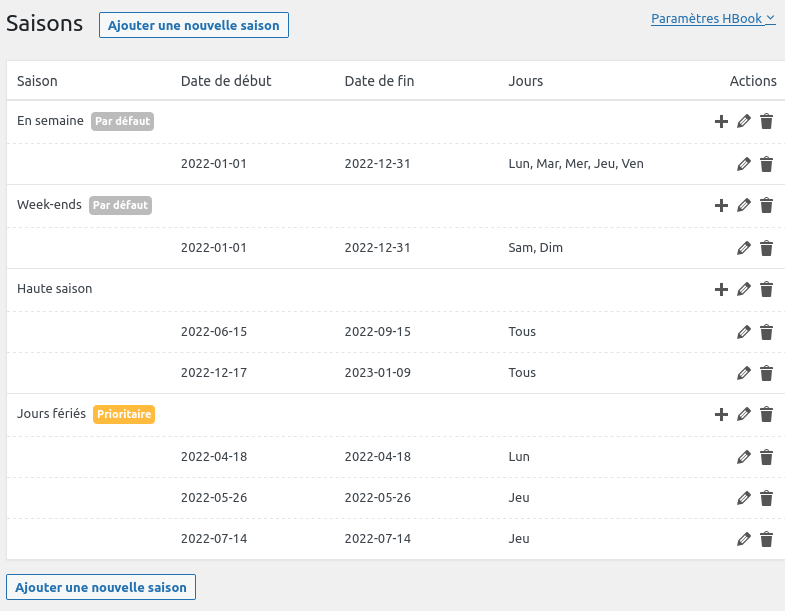This screenshot has width=785, height=611.
Task: Edit the Haute saison season name
Action: (x=743, y=289)
